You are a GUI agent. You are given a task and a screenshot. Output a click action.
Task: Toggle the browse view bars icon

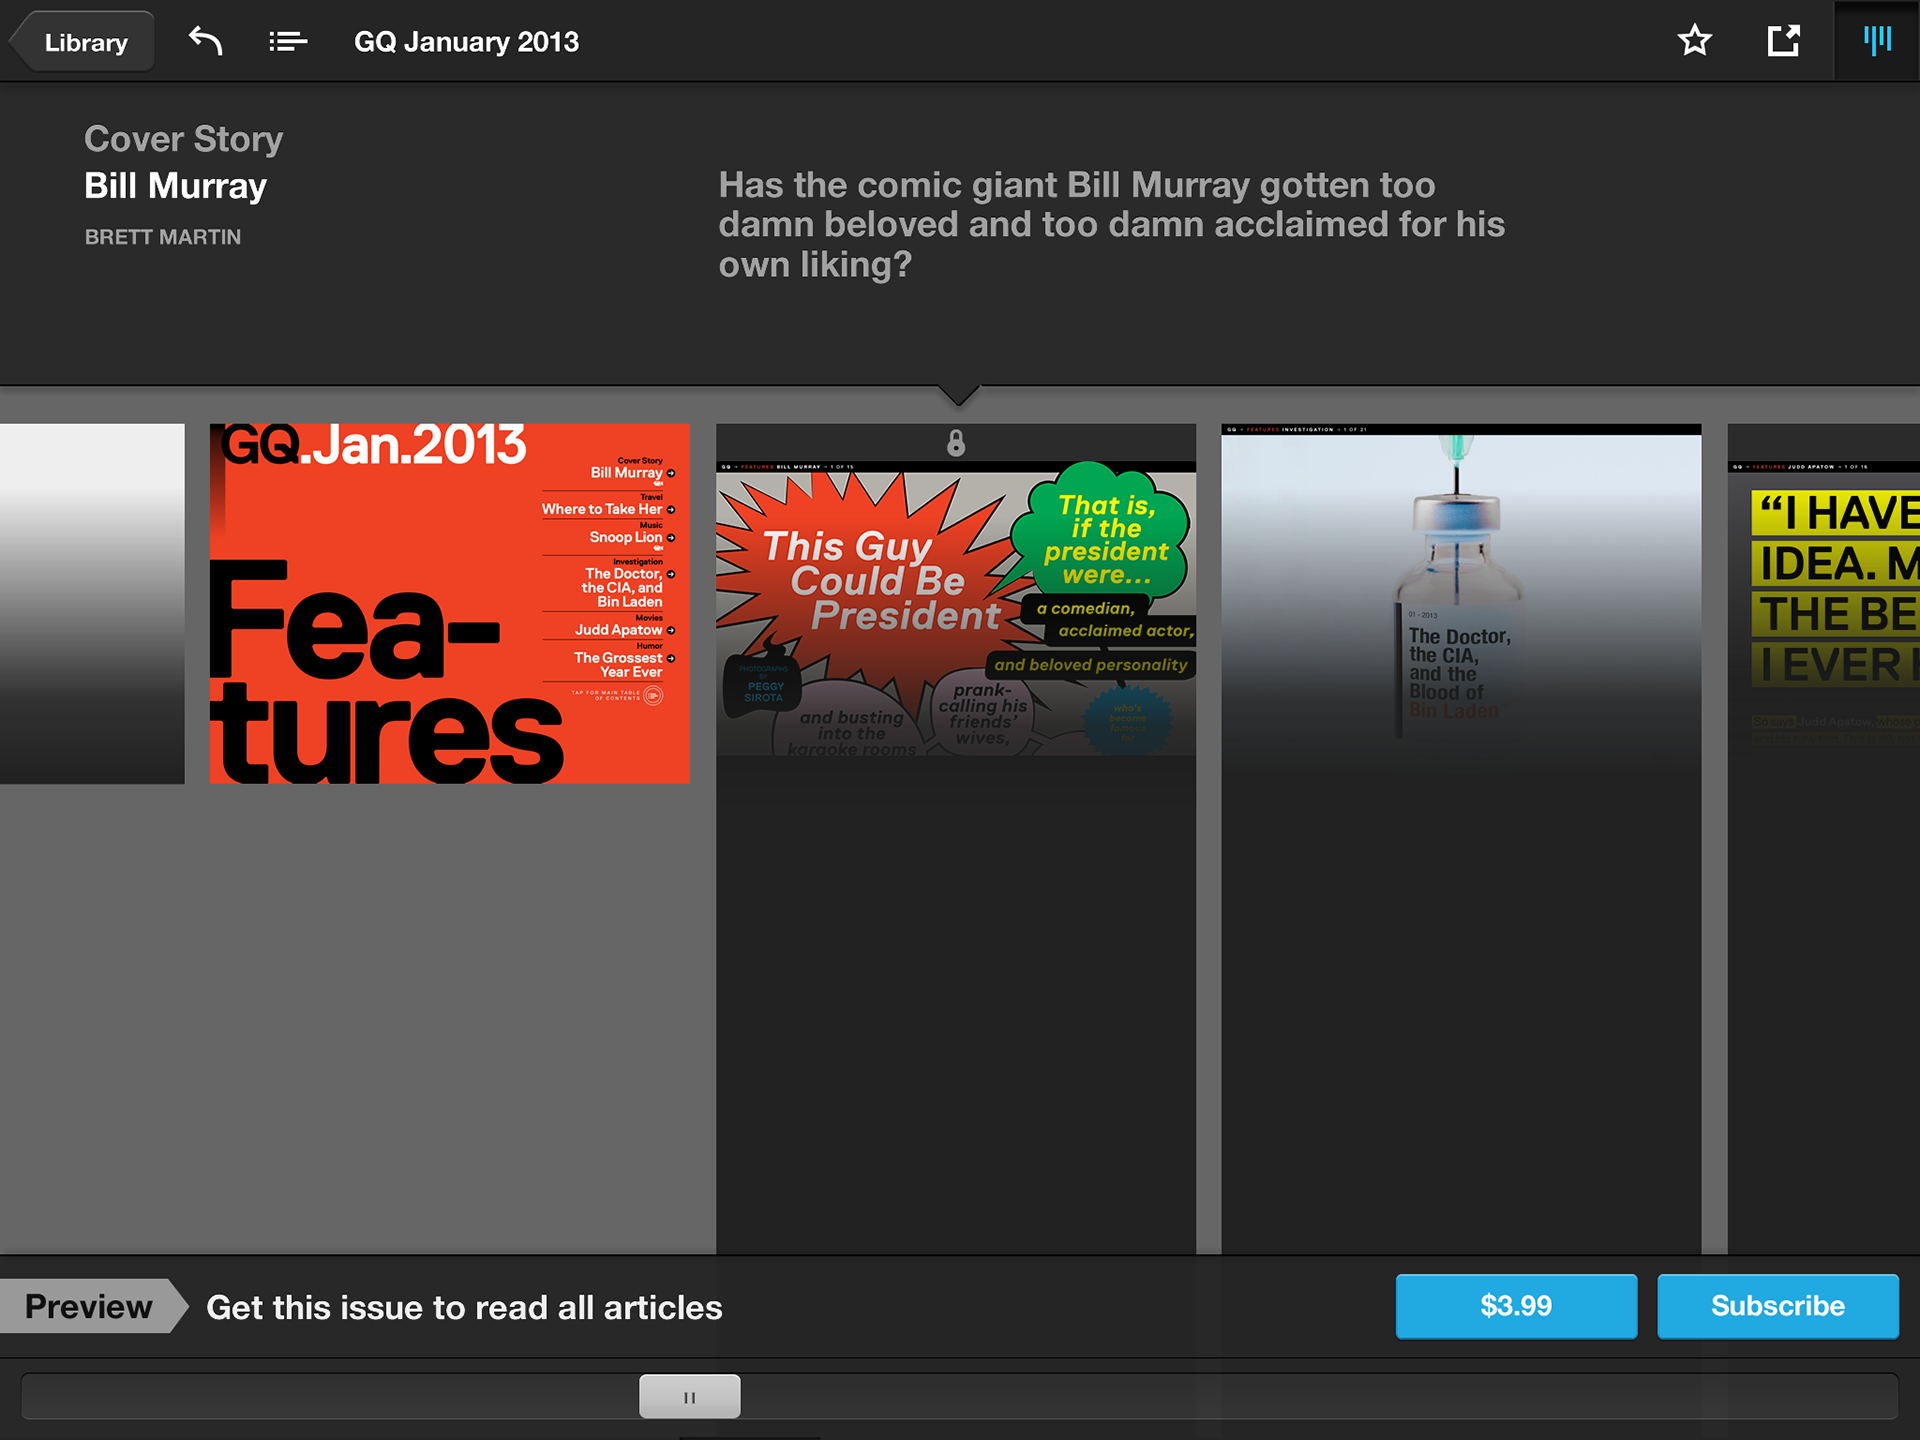point(1877,41)
